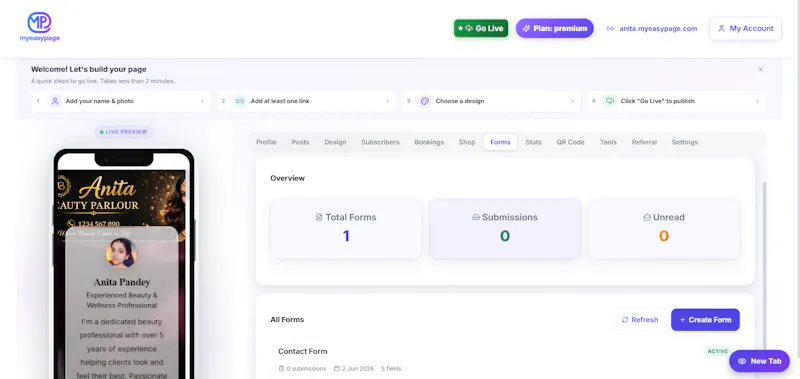800x379 pixels.
Task: Switch to the Tools tab
Action: [x=608, y=142]
